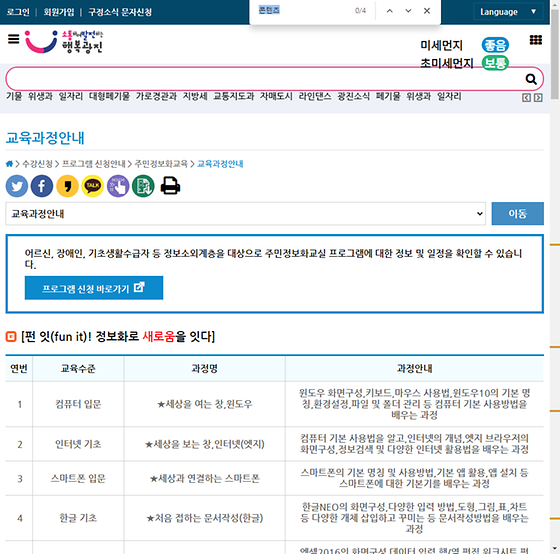
Task: Click the 인터넷 기초 cell
Action: (x=78, y=444)
